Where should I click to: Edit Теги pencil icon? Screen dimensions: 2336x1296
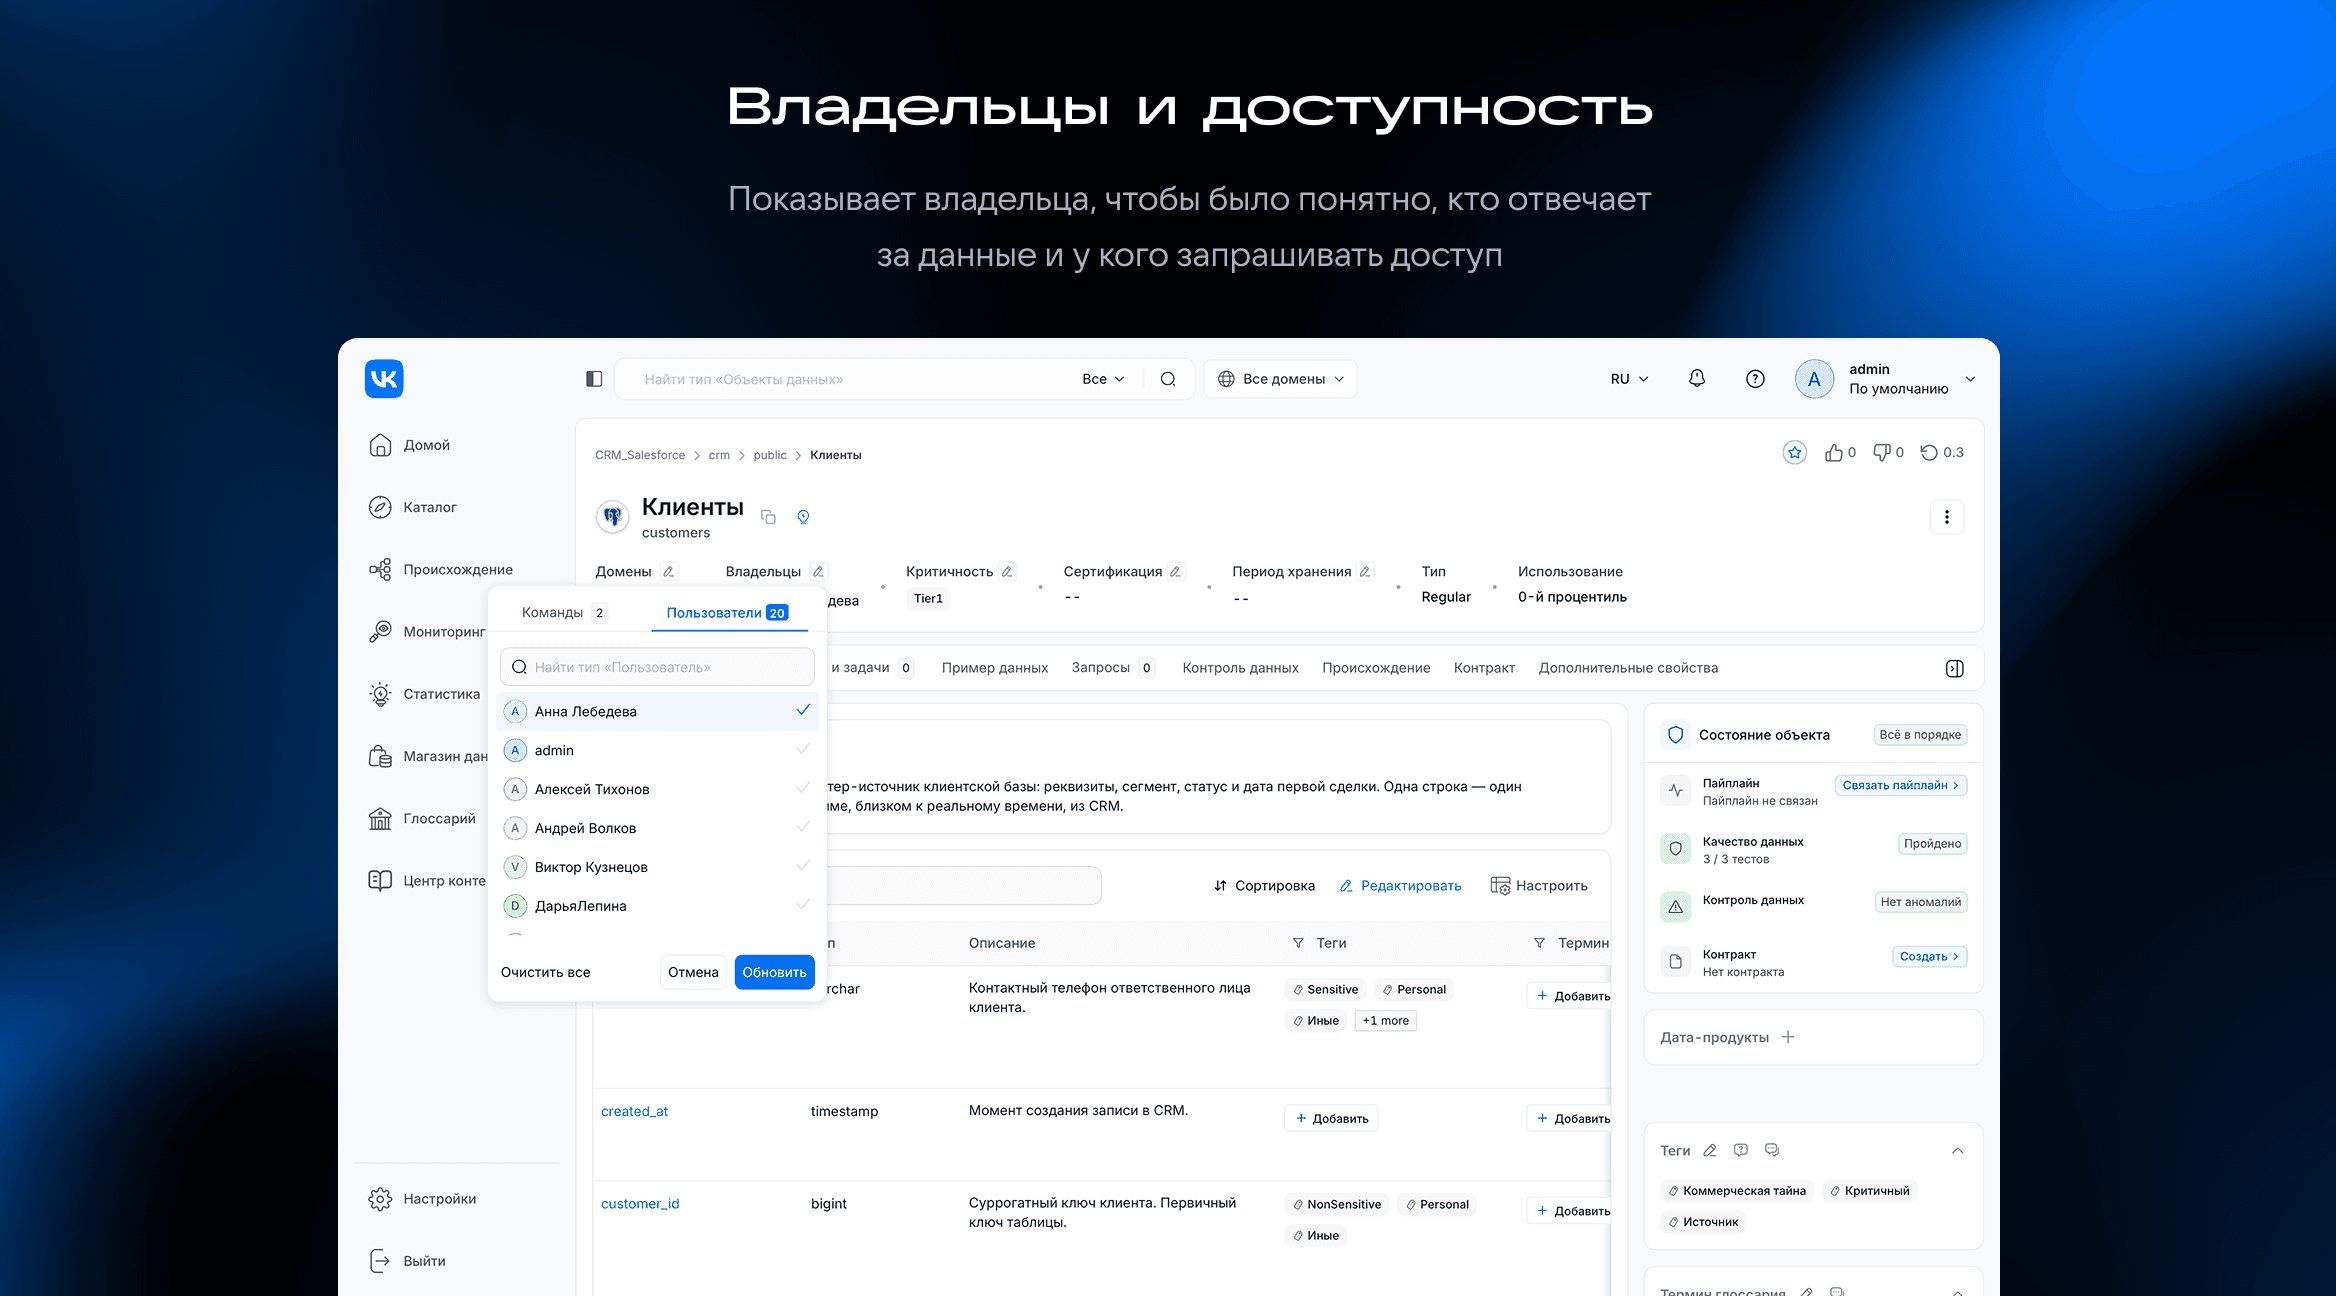[1710, 1151]
